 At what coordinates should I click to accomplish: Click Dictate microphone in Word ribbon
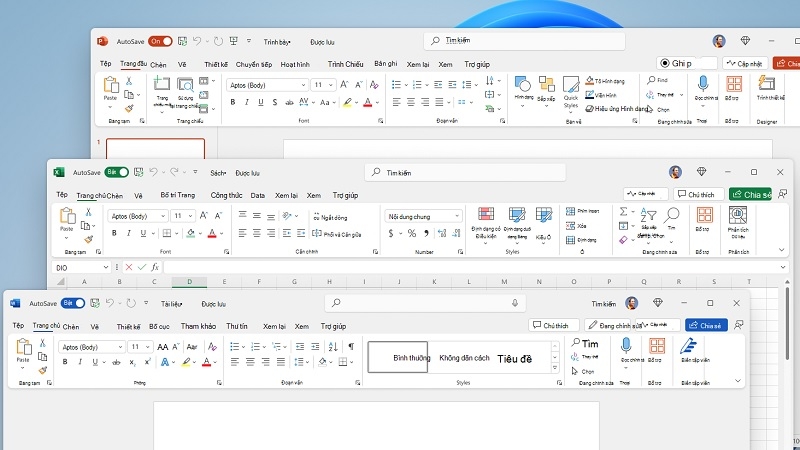(x=626, y=345)
